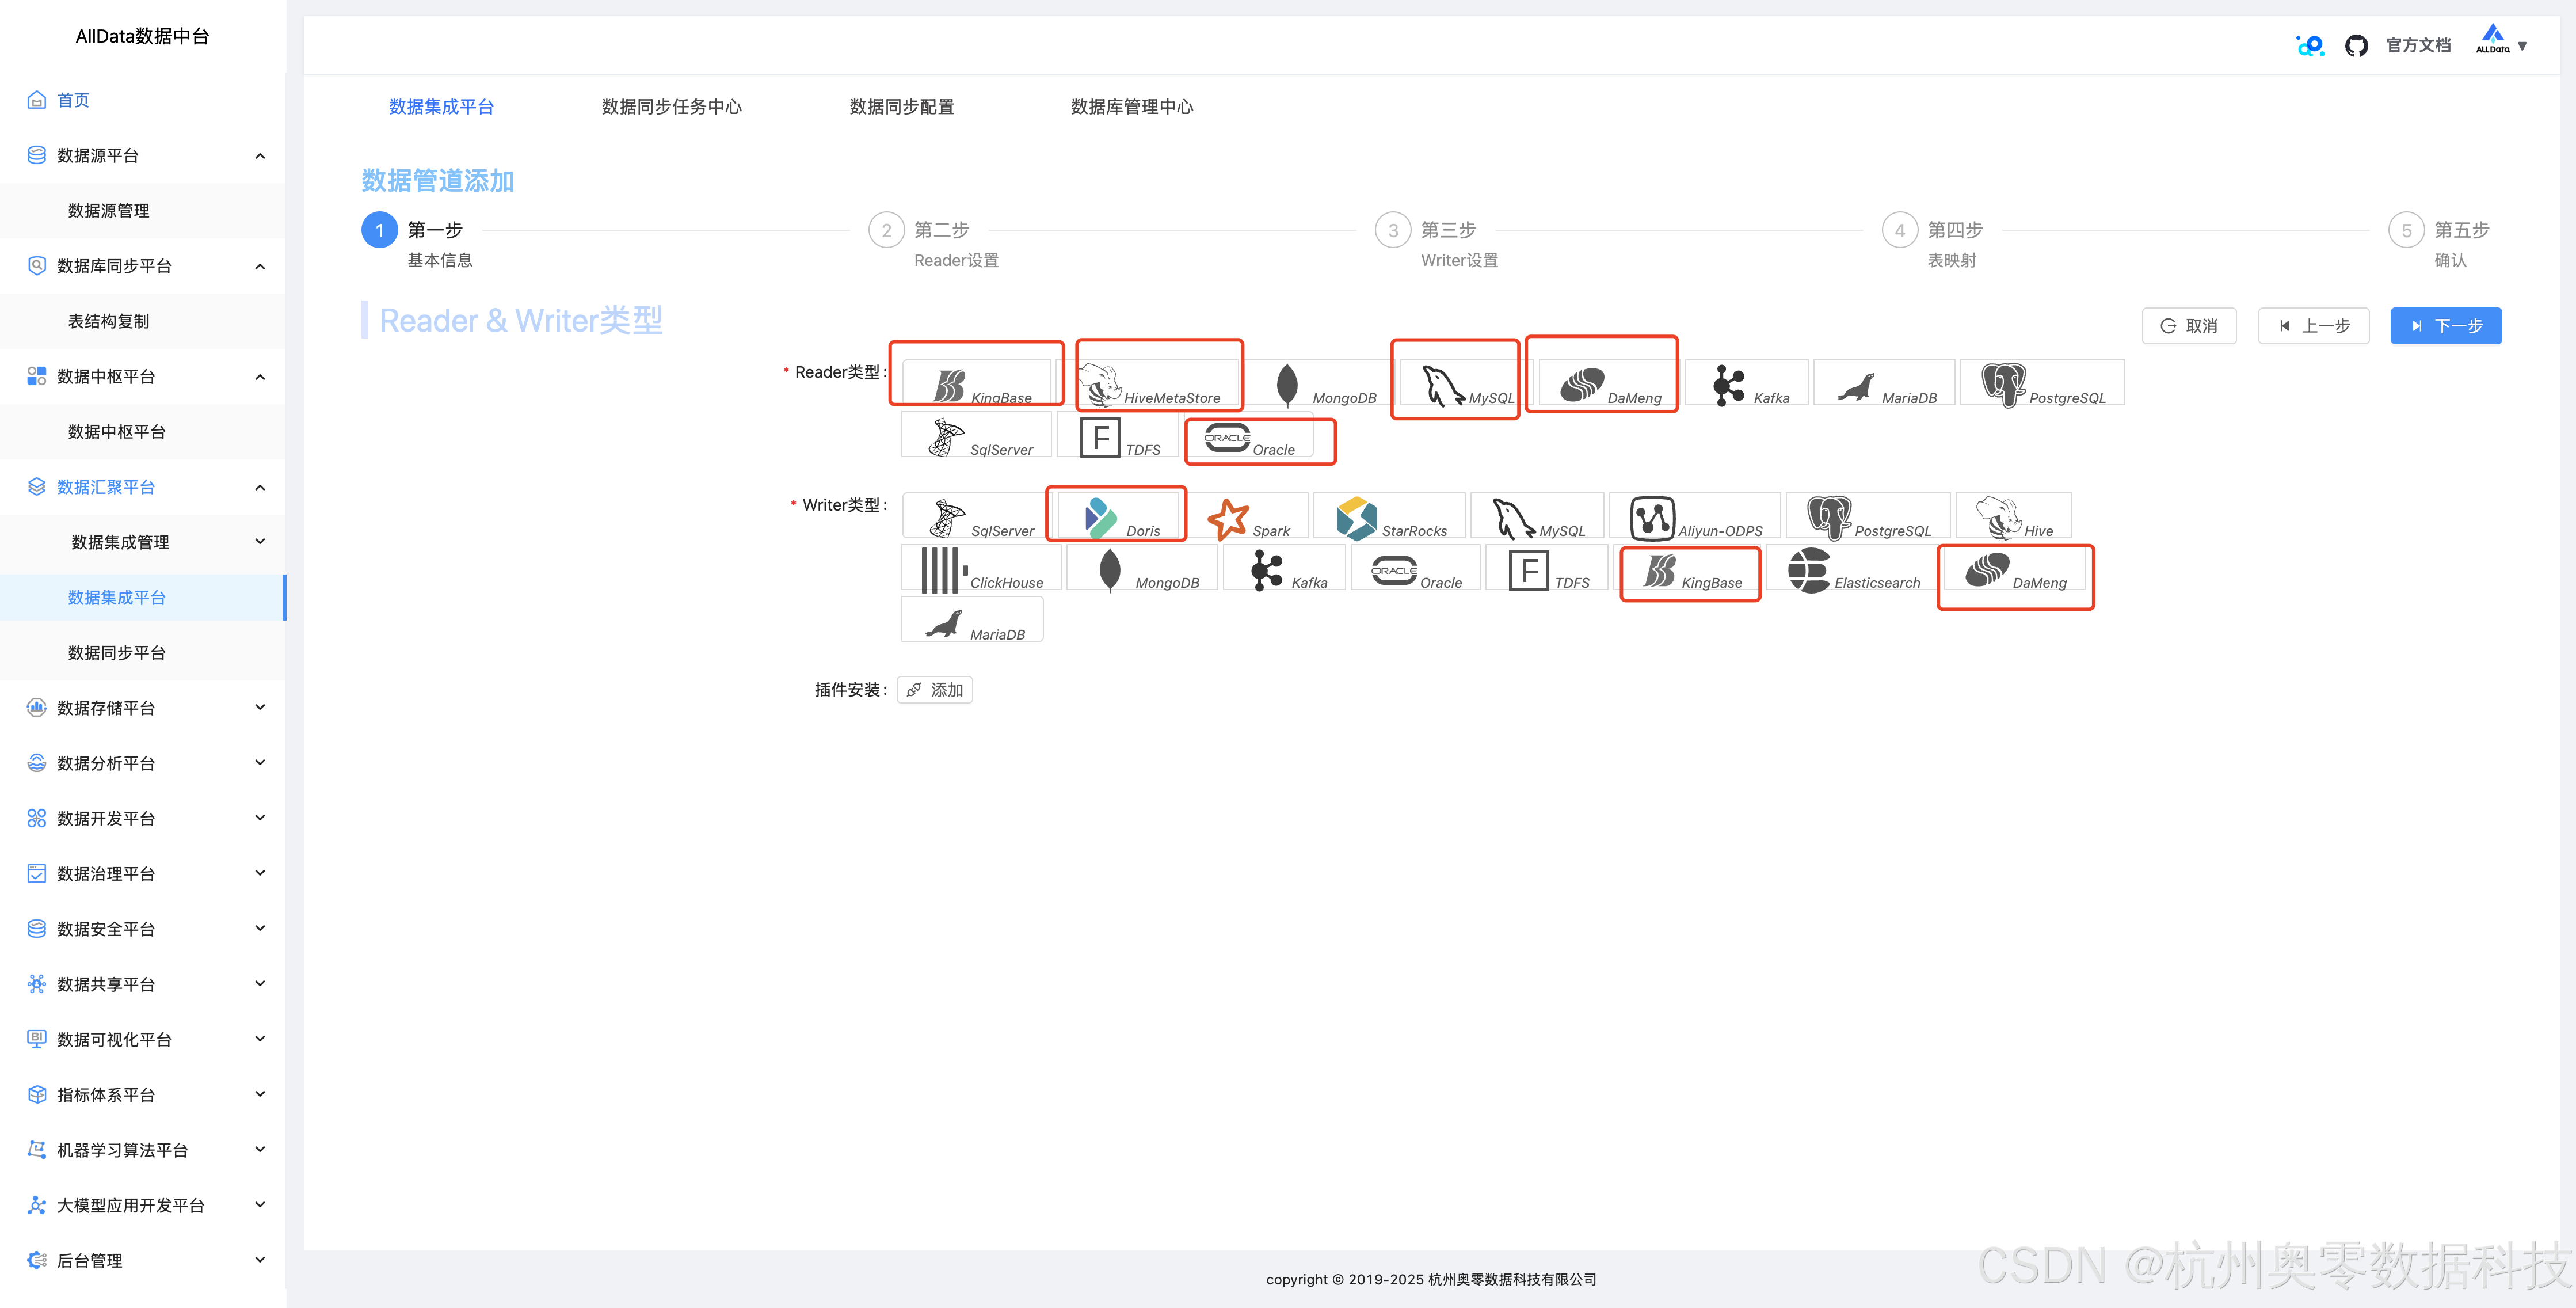The width and height of the screenshot is (2576, 1308).
Task: Collapse 数据汇聚平台 sidebar section
Action: 260,488
